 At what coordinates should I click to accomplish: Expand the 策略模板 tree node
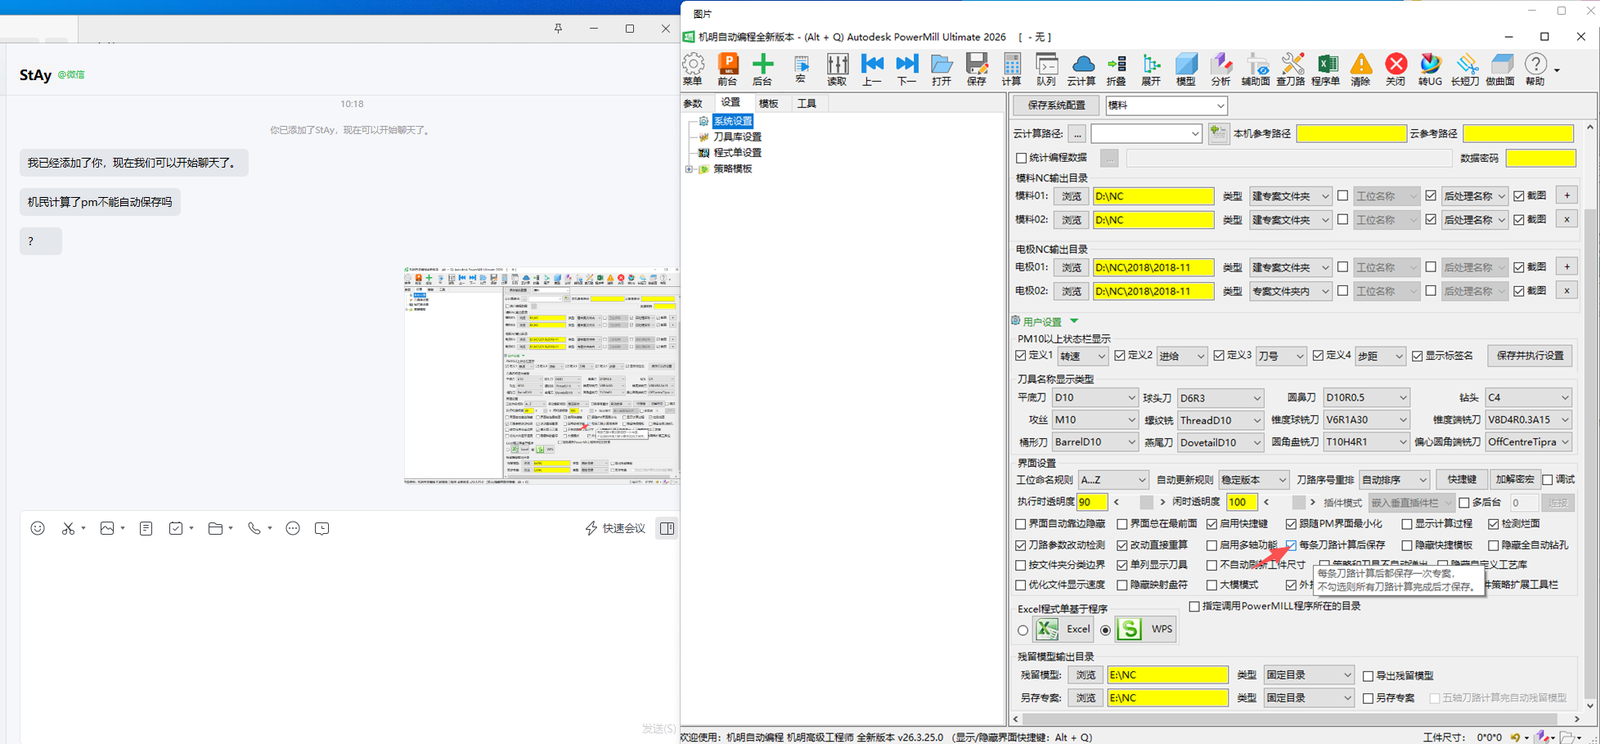click(688, 169)
